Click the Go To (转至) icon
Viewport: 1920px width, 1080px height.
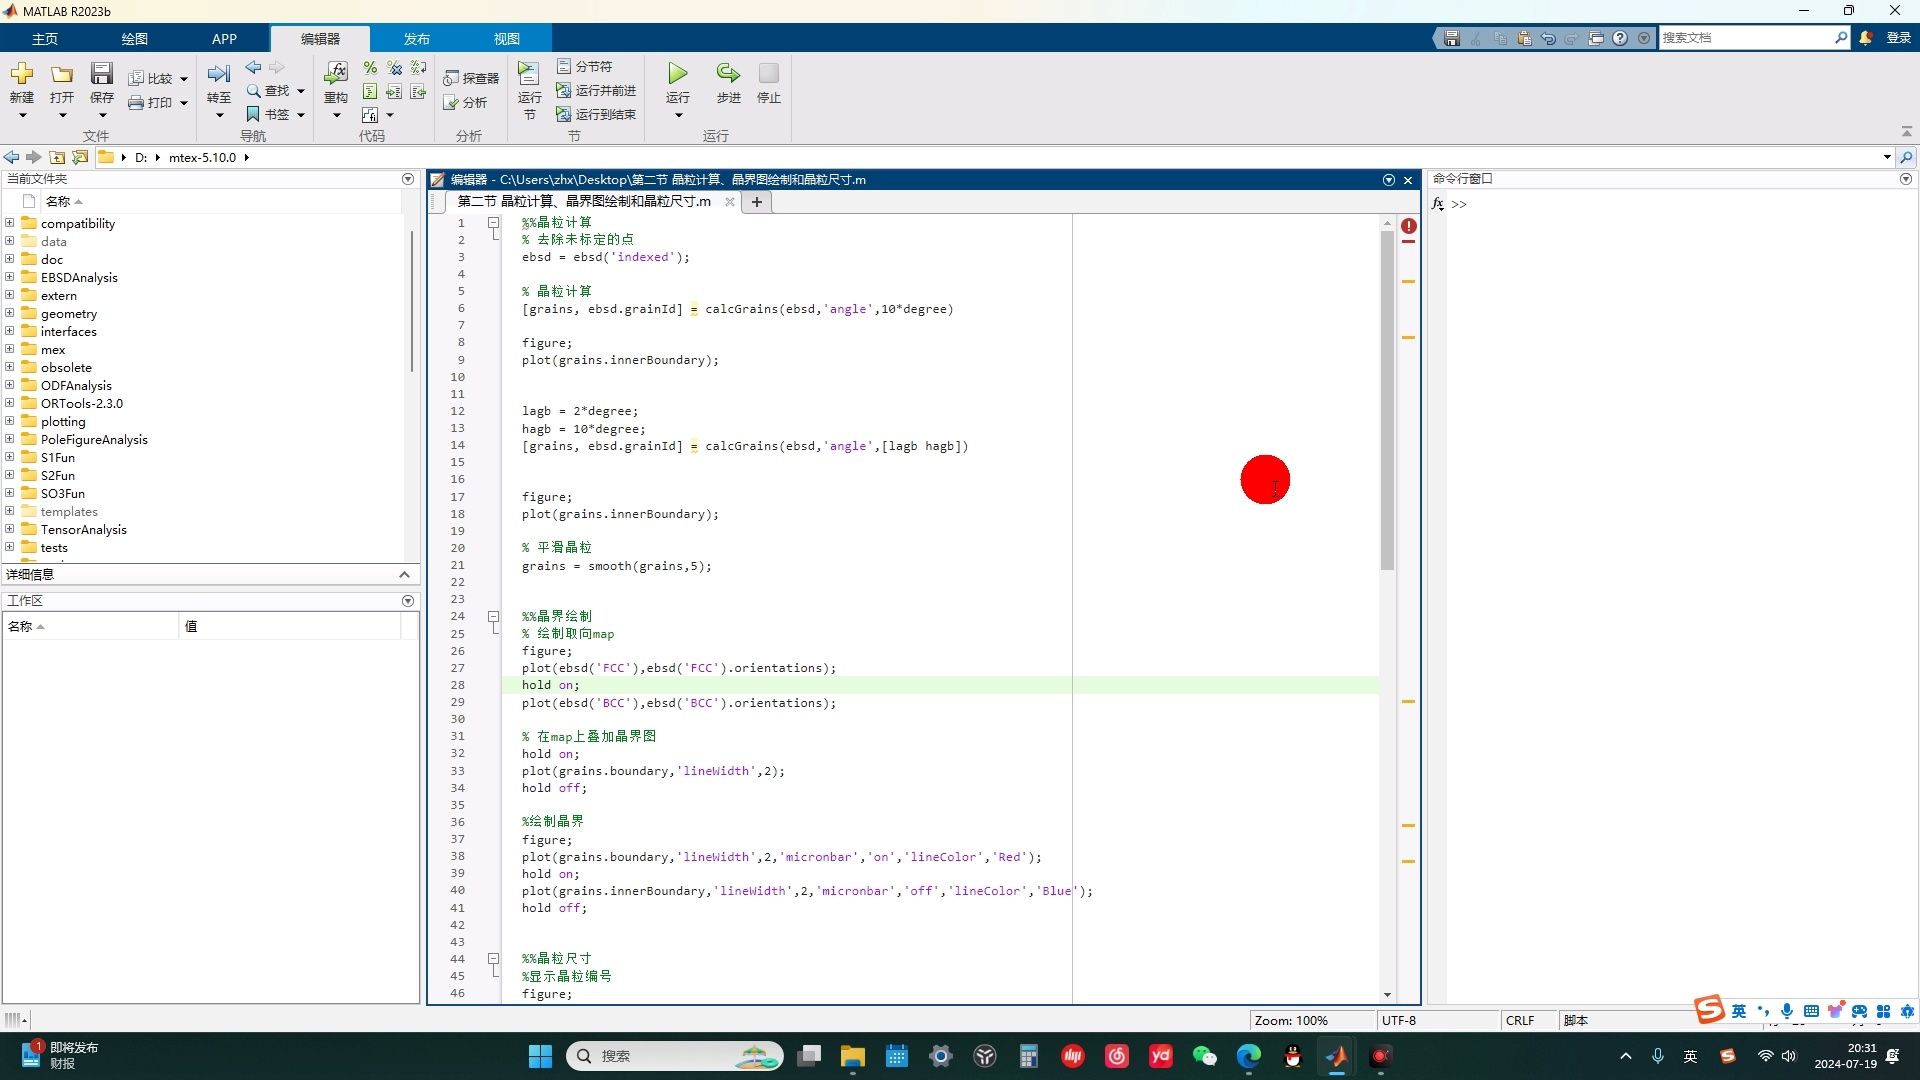pyautogui.click(x=219, y=74)
